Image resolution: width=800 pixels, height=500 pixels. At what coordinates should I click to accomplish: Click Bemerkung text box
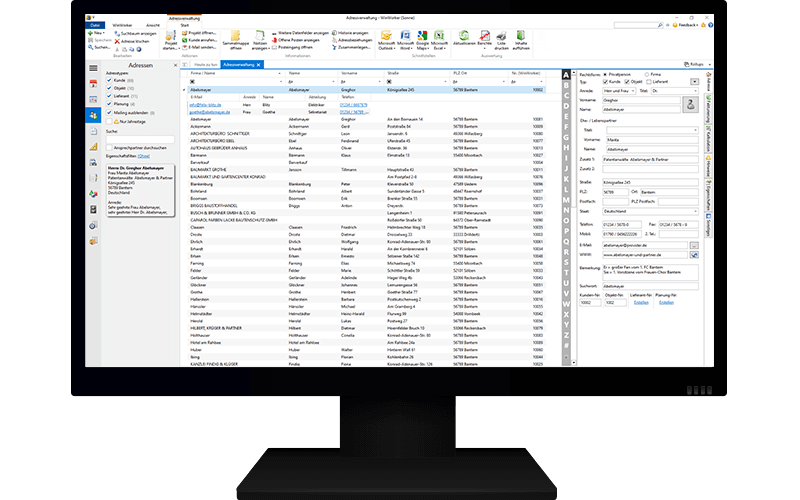pyautogui.click(x=650, y=271)
